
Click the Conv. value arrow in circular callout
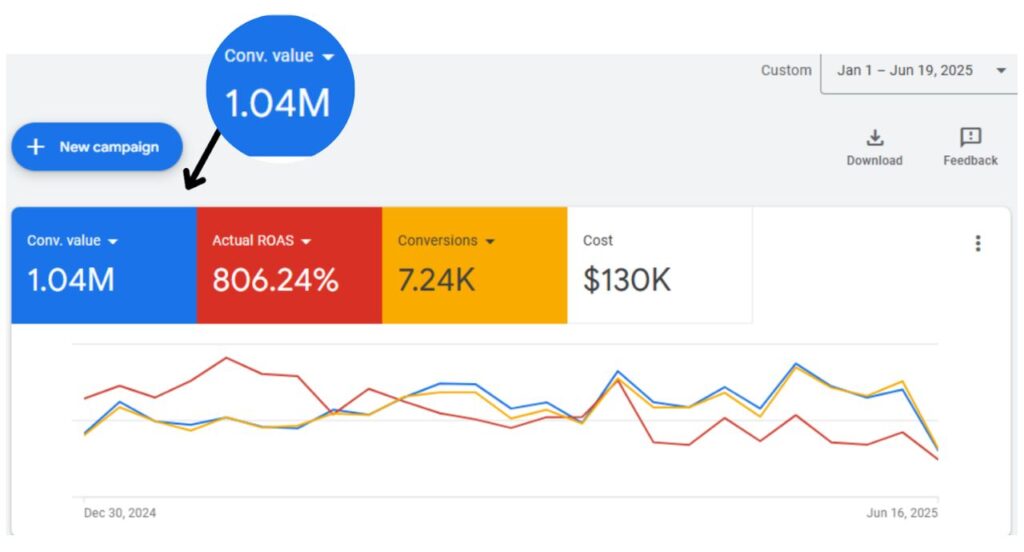pos(326,57)
